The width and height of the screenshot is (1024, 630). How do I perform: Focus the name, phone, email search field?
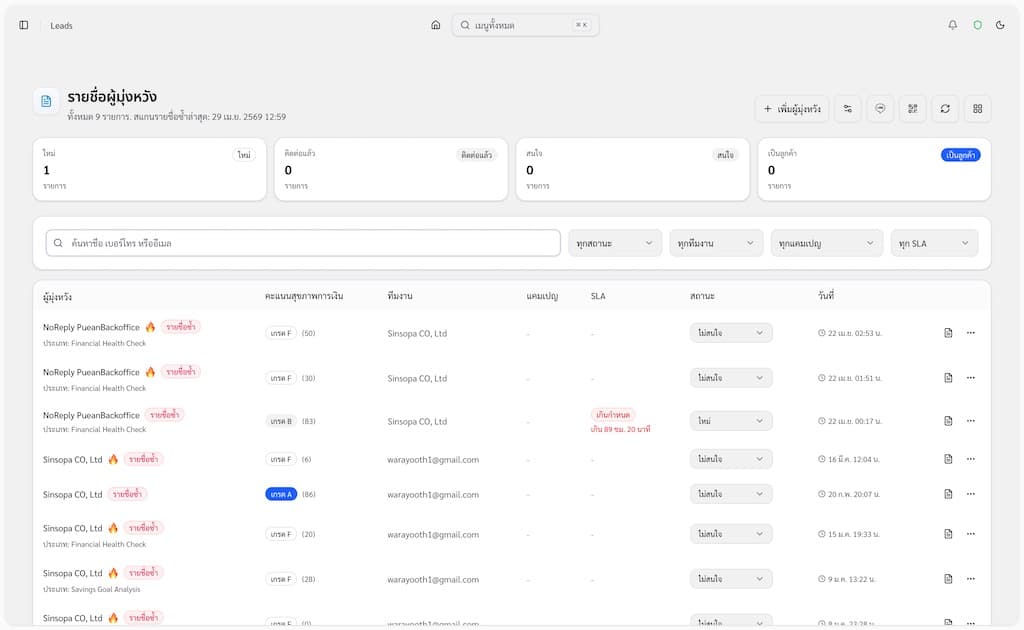303,243
